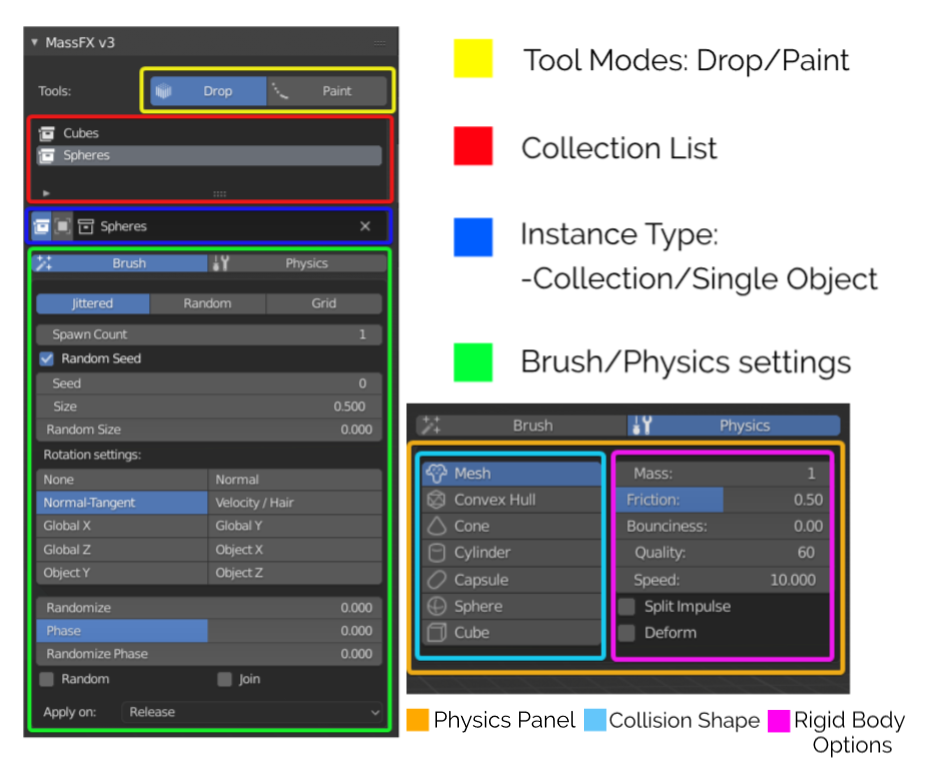Open the Brush settings tab
The image size is (933, 769).
(x=130, y=262)
